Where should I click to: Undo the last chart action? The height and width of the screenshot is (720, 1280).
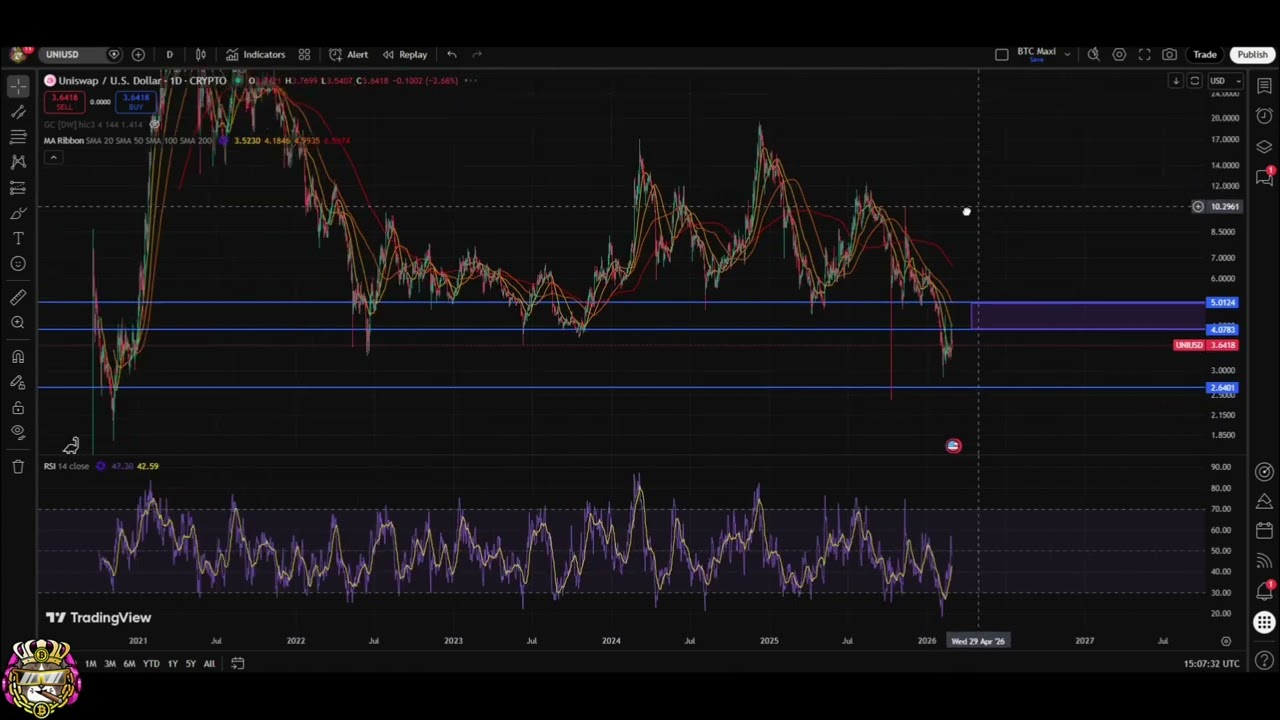coord(452,54)
